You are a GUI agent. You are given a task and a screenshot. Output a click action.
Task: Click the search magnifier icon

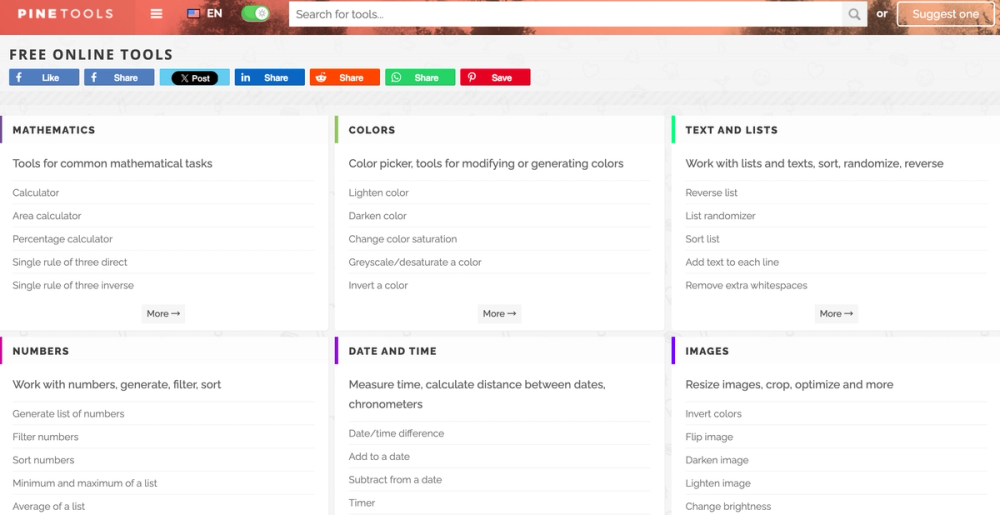click(x=854, y=14)
